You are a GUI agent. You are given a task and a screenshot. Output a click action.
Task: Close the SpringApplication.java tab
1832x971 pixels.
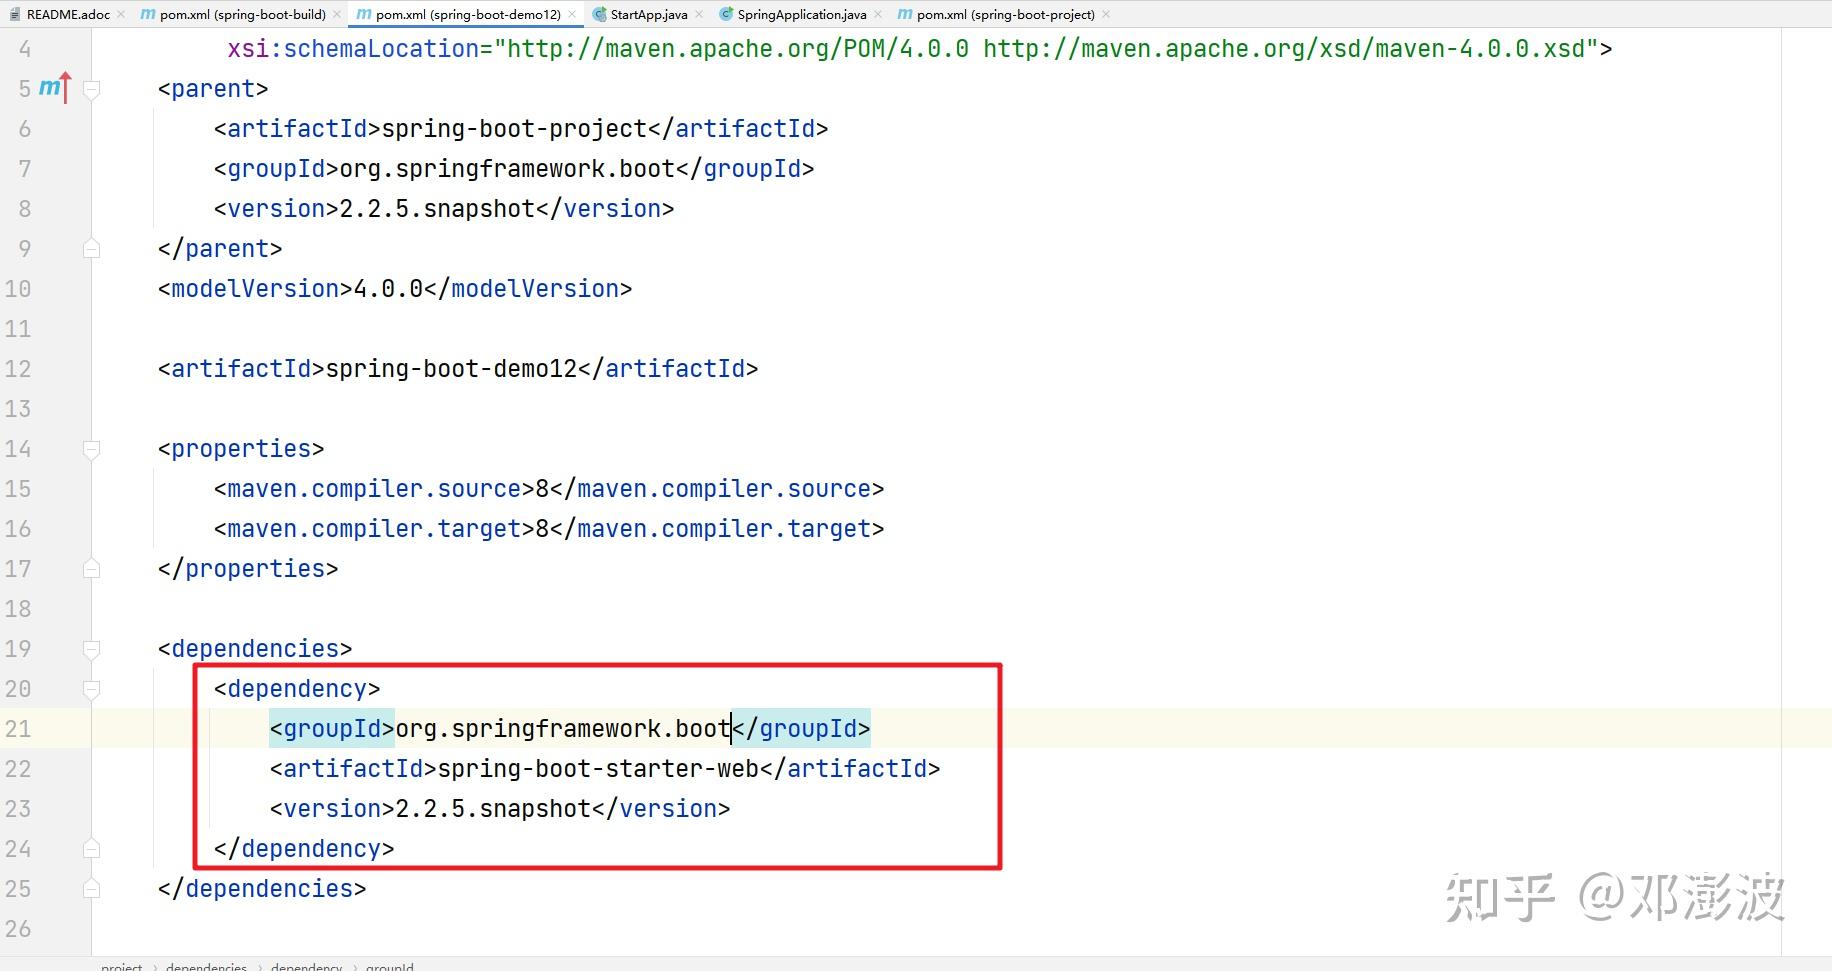point(878,14)
